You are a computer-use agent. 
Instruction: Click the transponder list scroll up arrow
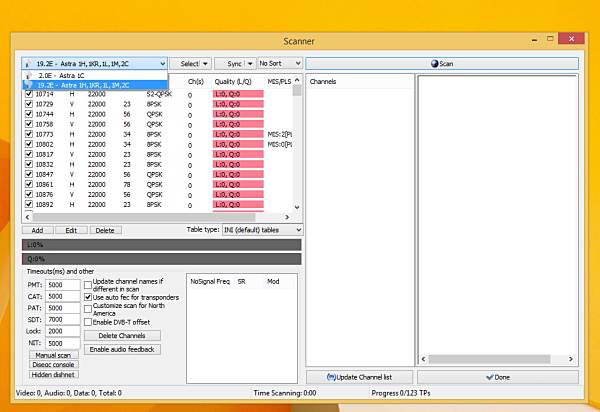pos(297,80)
